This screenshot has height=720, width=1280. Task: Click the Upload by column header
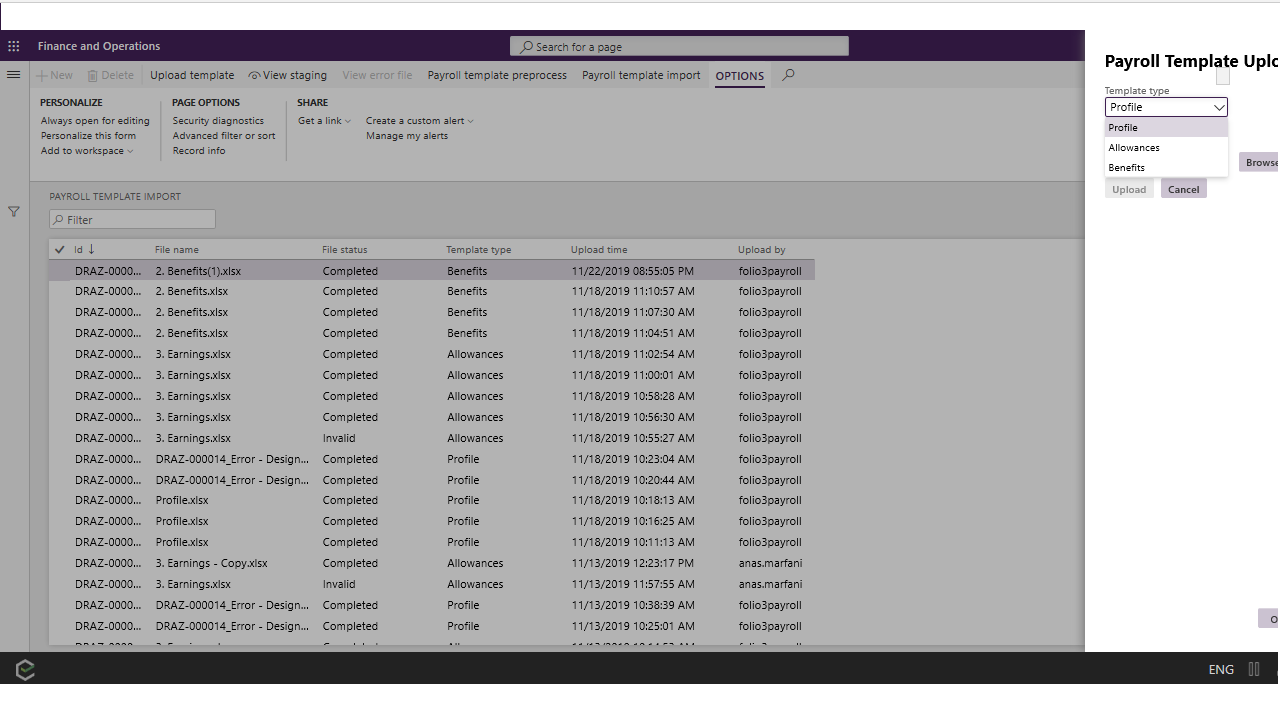762,250
